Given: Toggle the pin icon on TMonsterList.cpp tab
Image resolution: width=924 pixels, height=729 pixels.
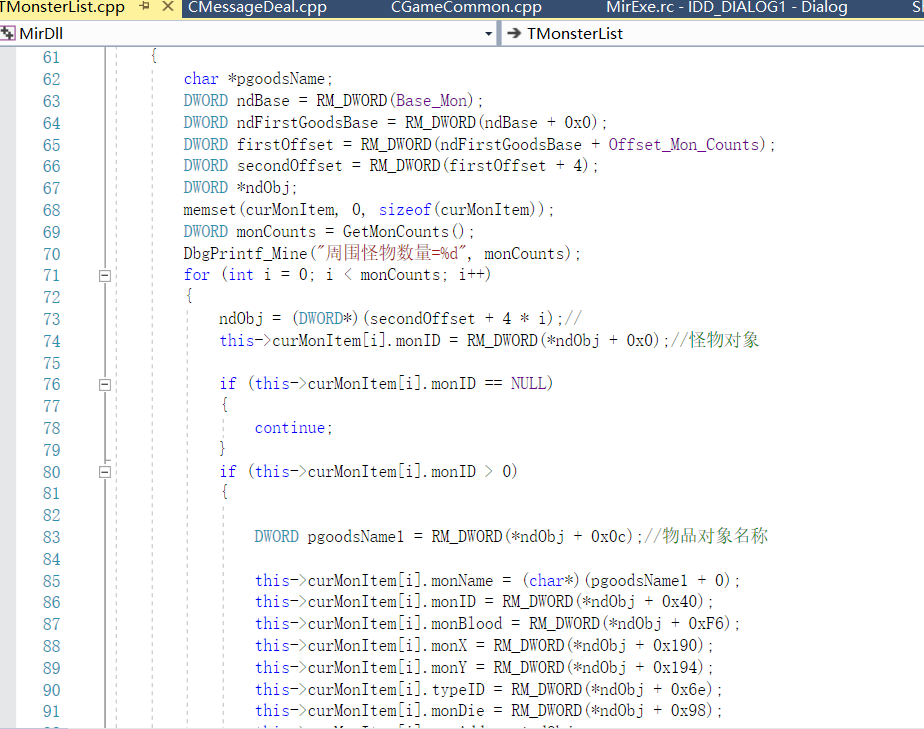Looking at the screenshot, I should (145, 8).
